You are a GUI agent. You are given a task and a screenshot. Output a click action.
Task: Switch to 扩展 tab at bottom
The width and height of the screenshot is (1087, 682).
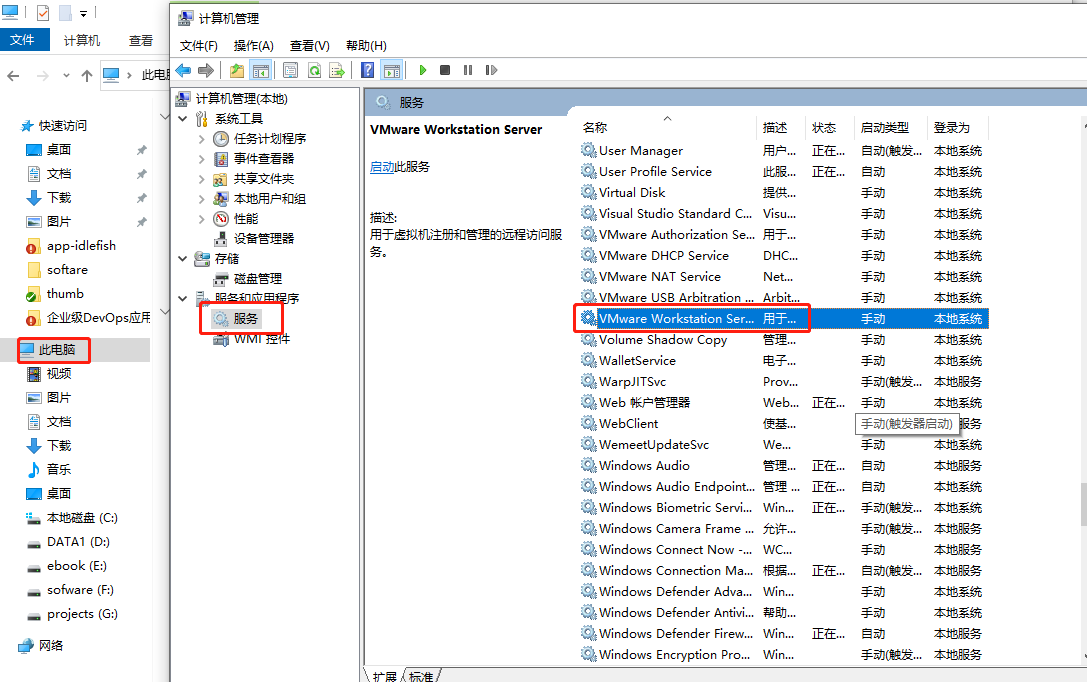[x=384, y=676]
